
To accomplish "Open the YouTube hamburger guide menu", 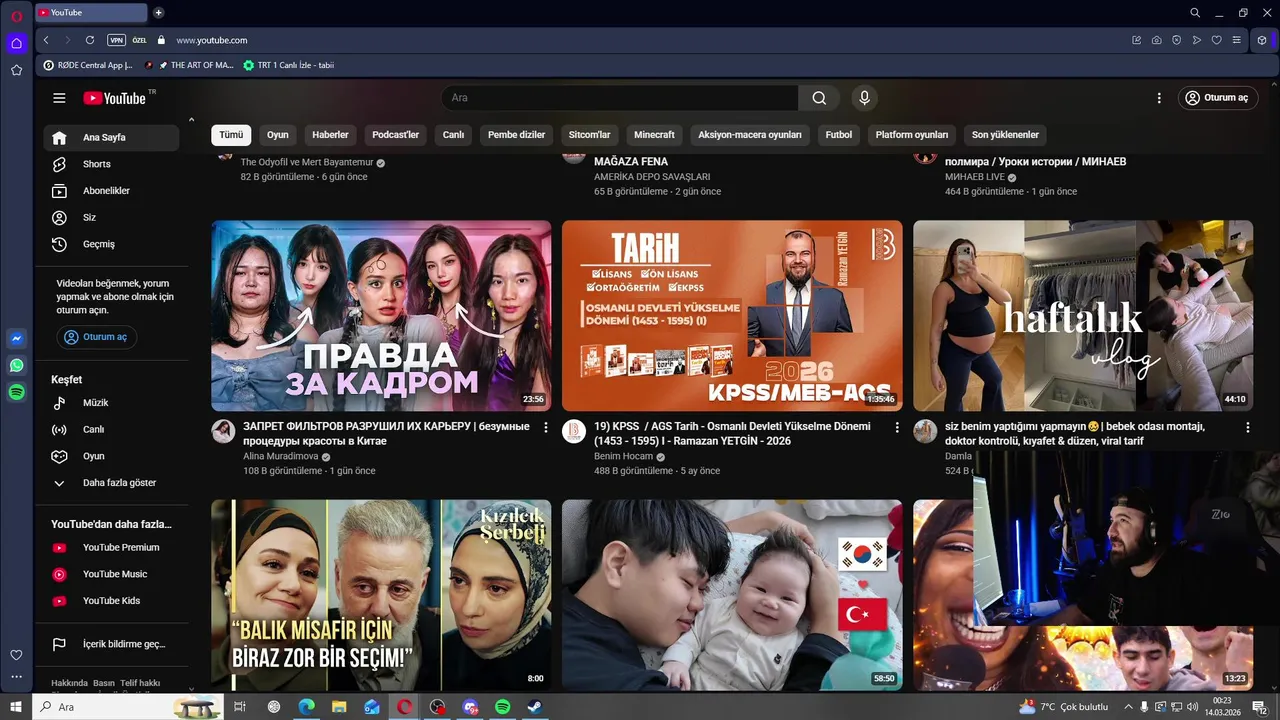I will (59, 98).
